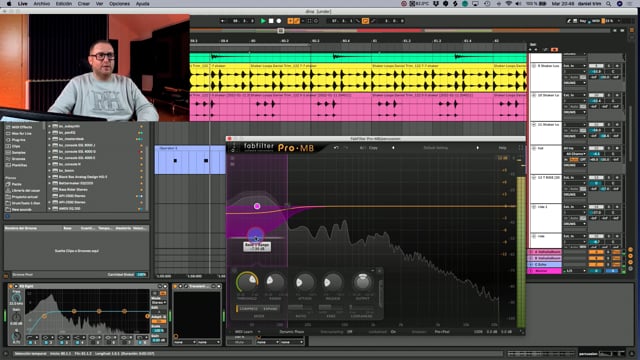This screenshot has height=360, width=640.
Task: Select the pink Shaker Loops clip
Action: 358,107
